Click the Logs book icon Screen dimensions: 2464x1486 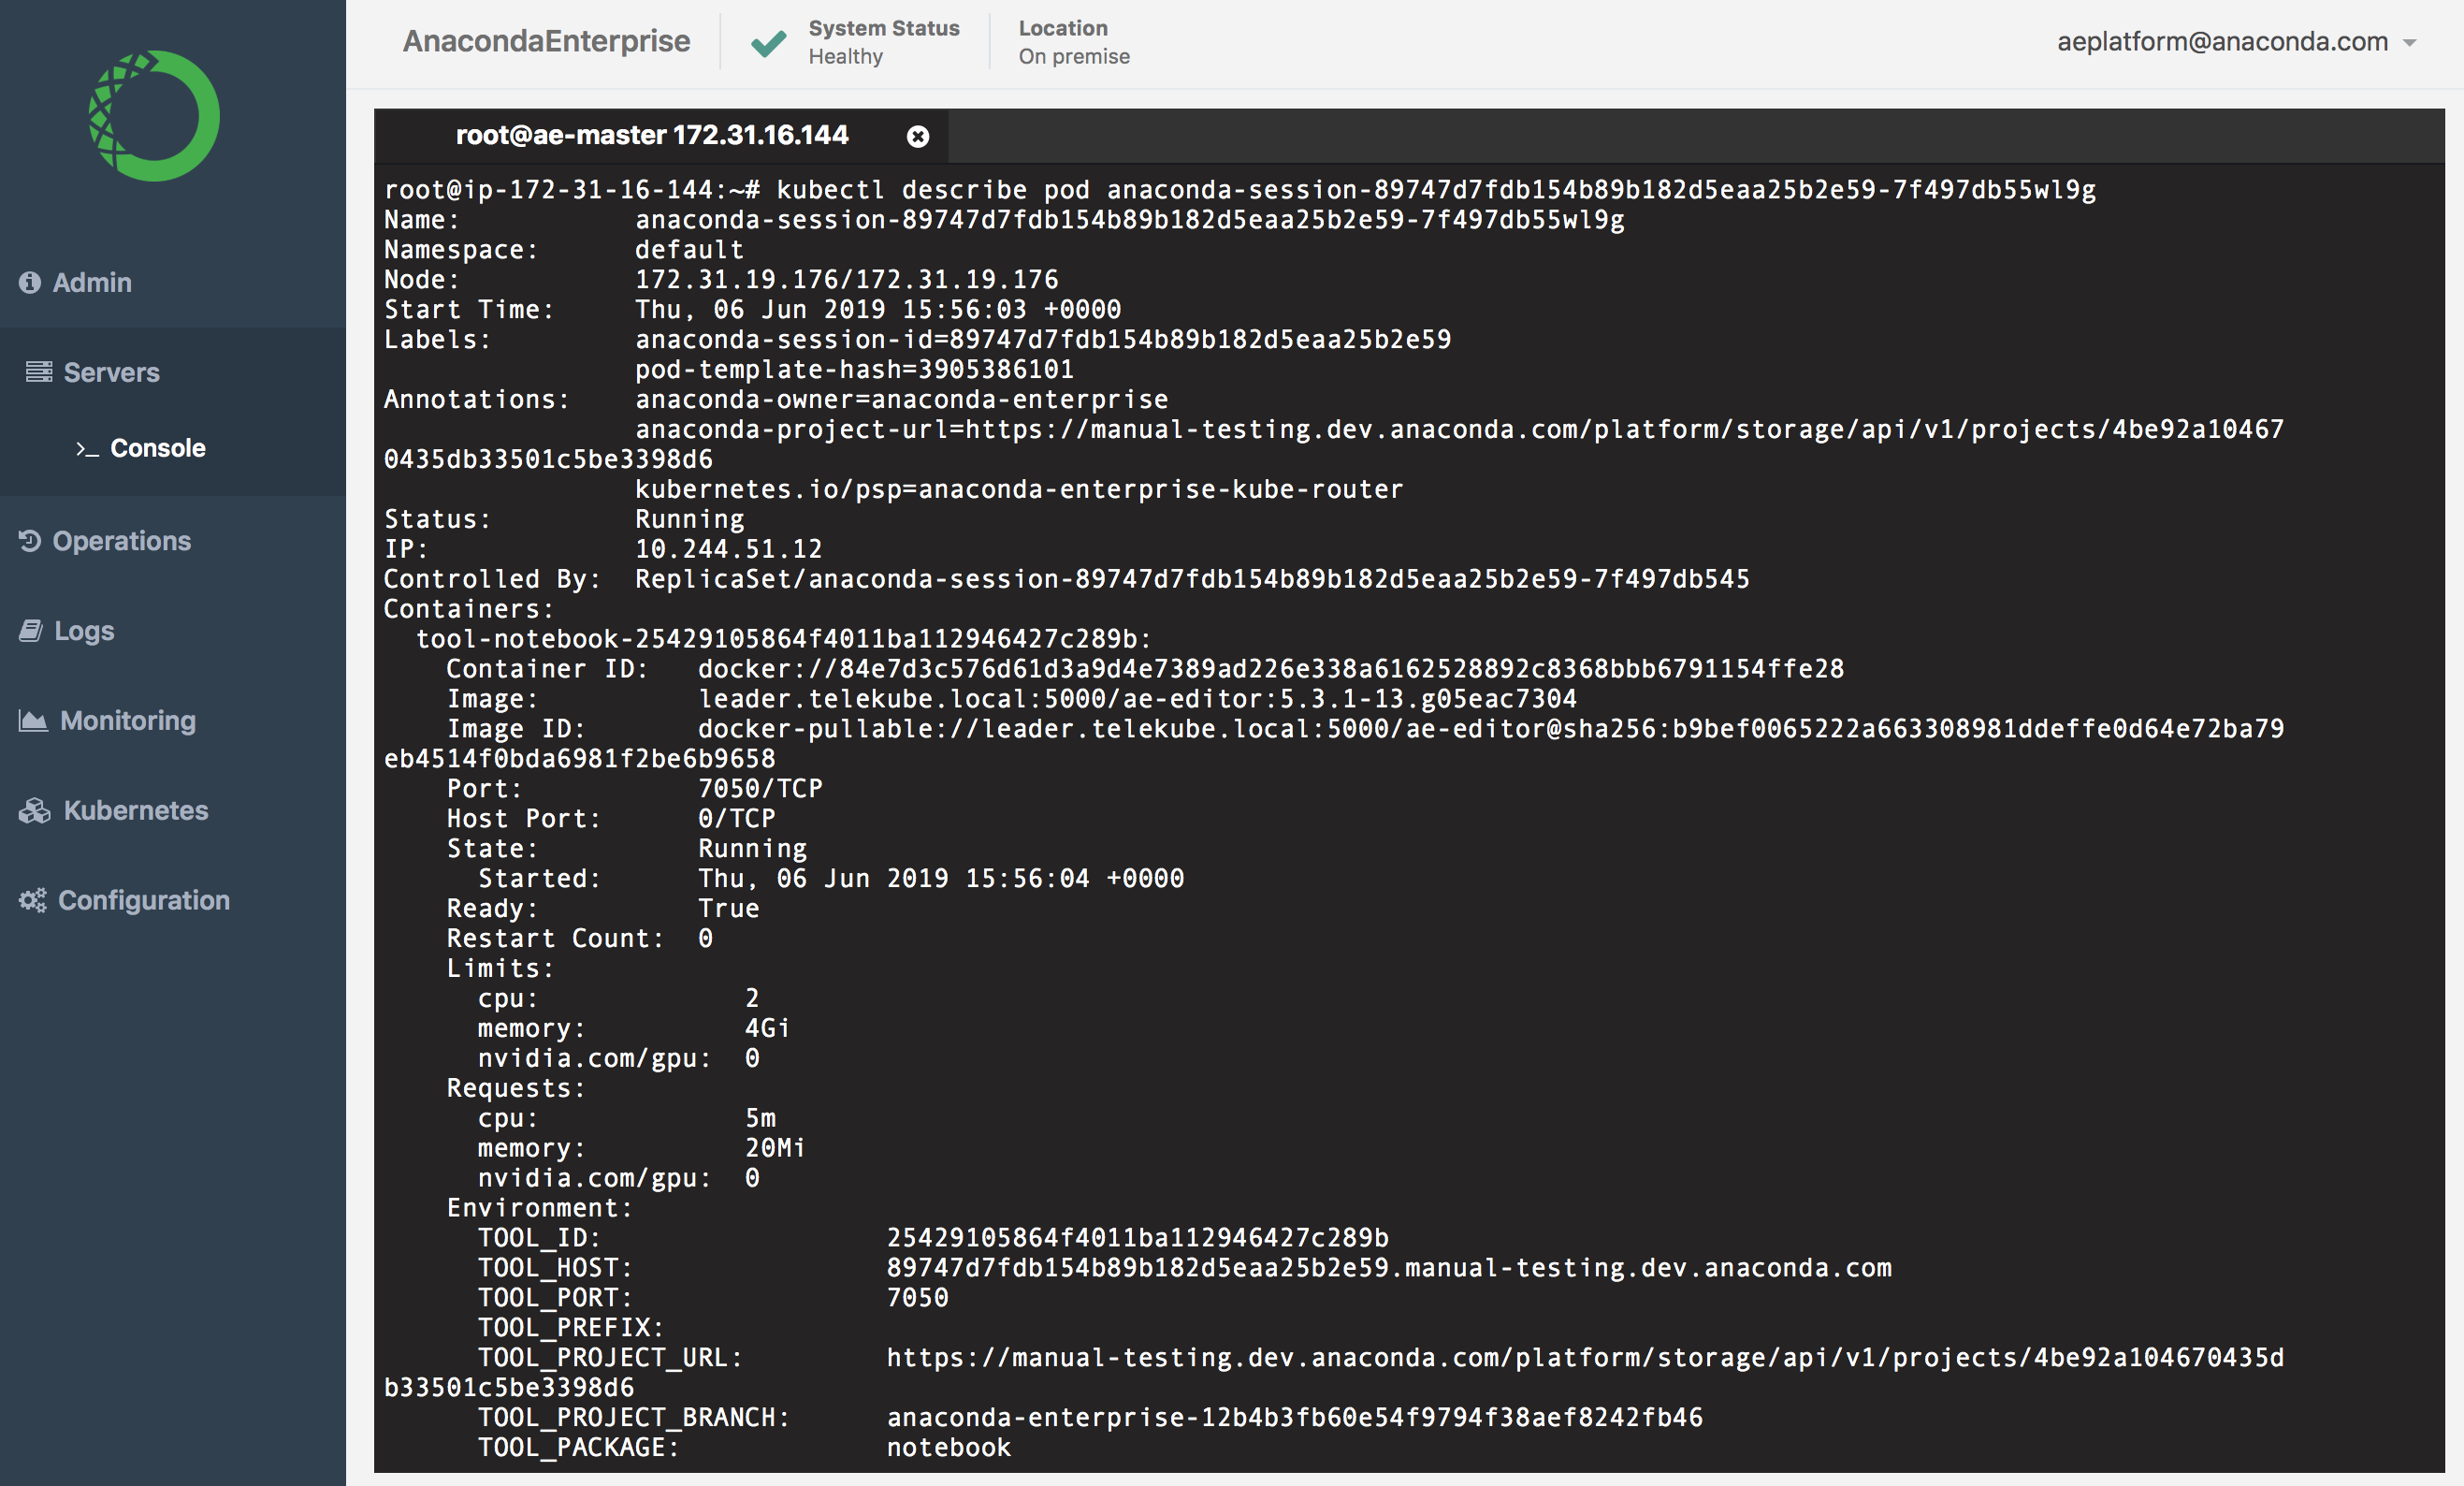(31, 631)
